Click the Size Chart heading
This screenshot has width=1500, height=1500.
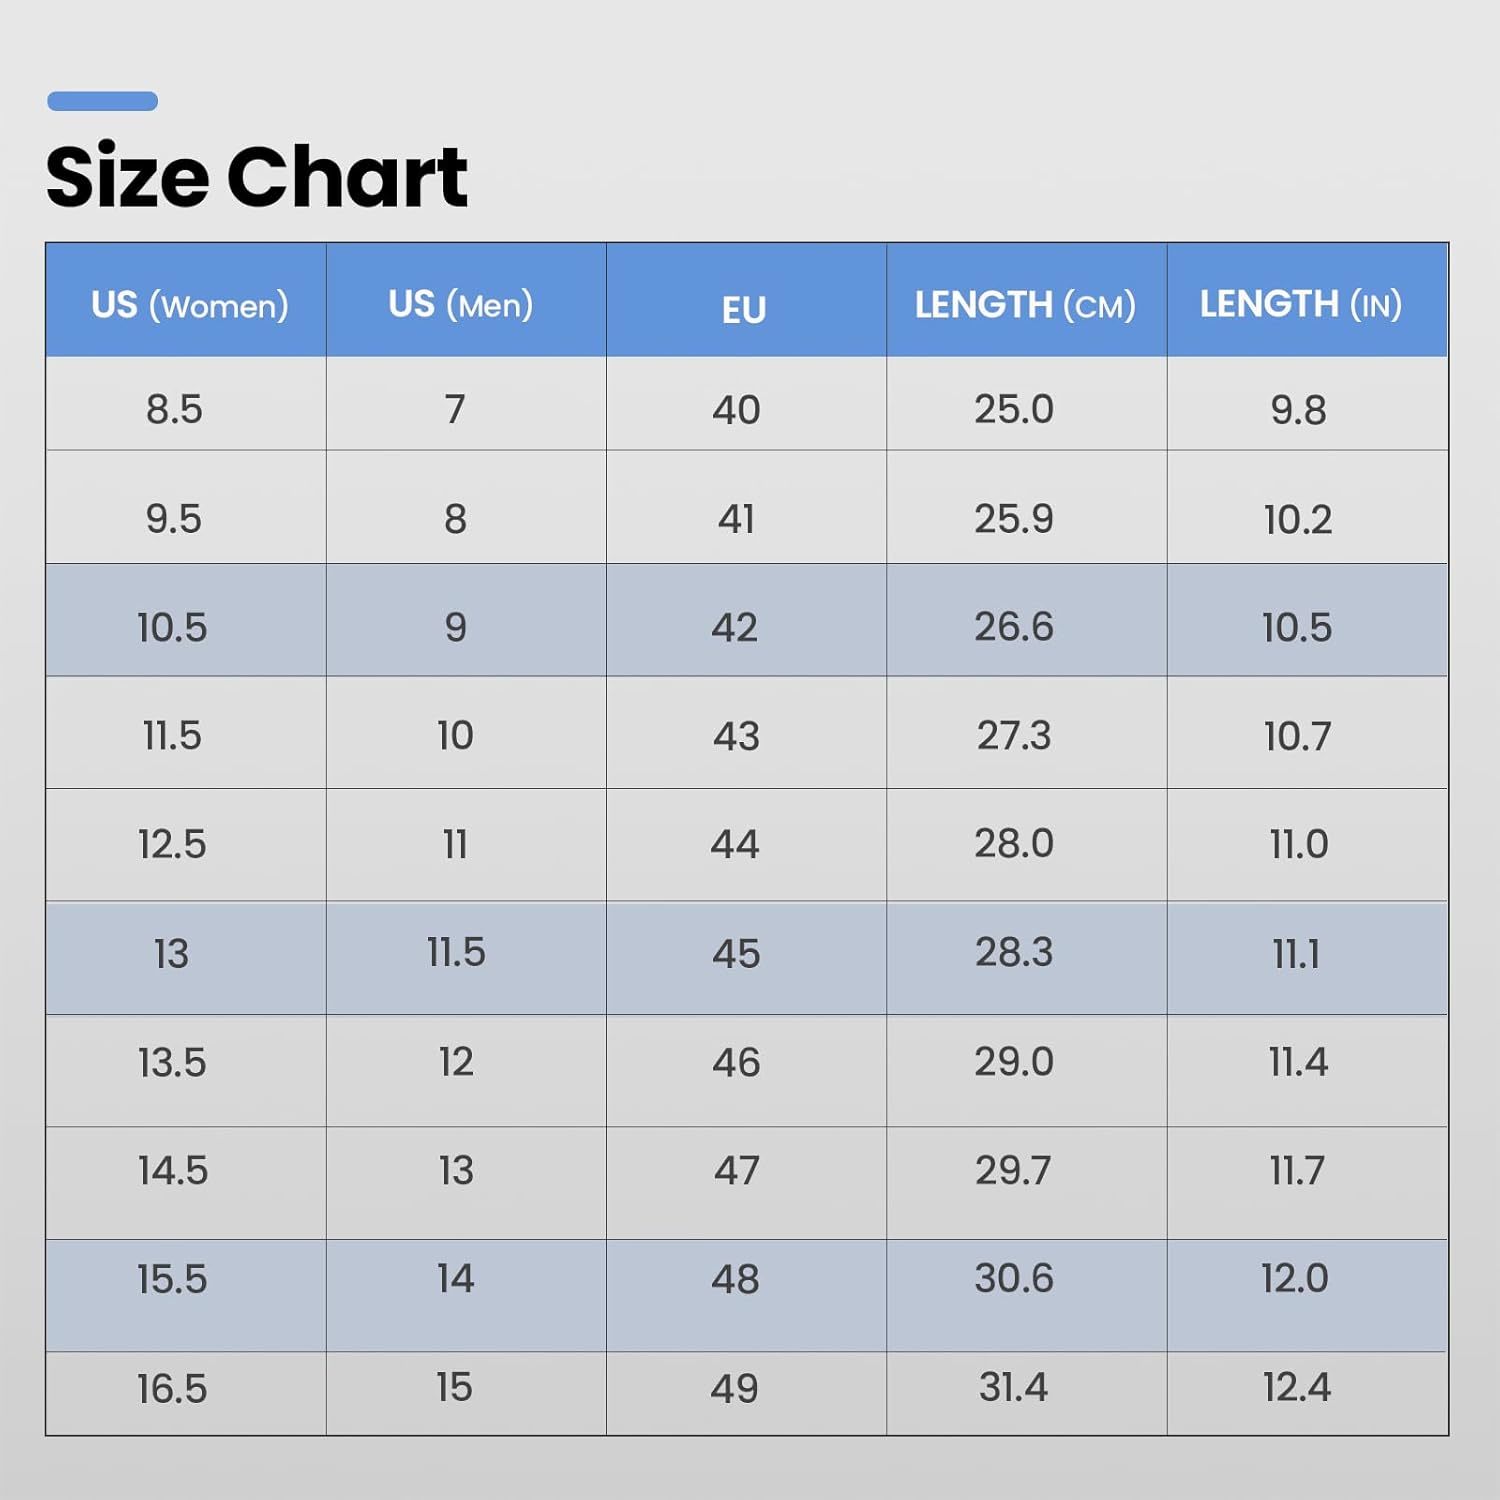click(x=256, y=176)
